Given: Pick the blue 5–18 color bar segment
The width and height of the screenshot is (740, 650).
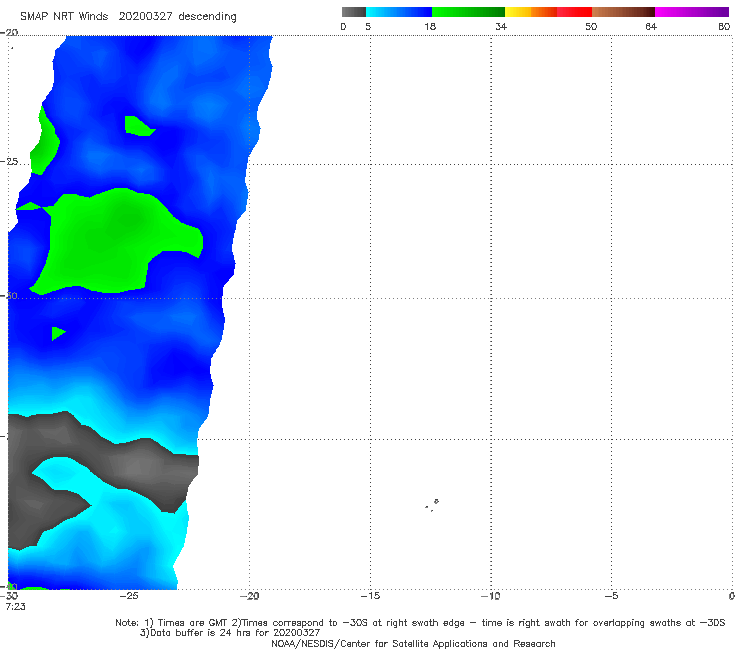Looking at the screenshot, I should pos(399,12).
